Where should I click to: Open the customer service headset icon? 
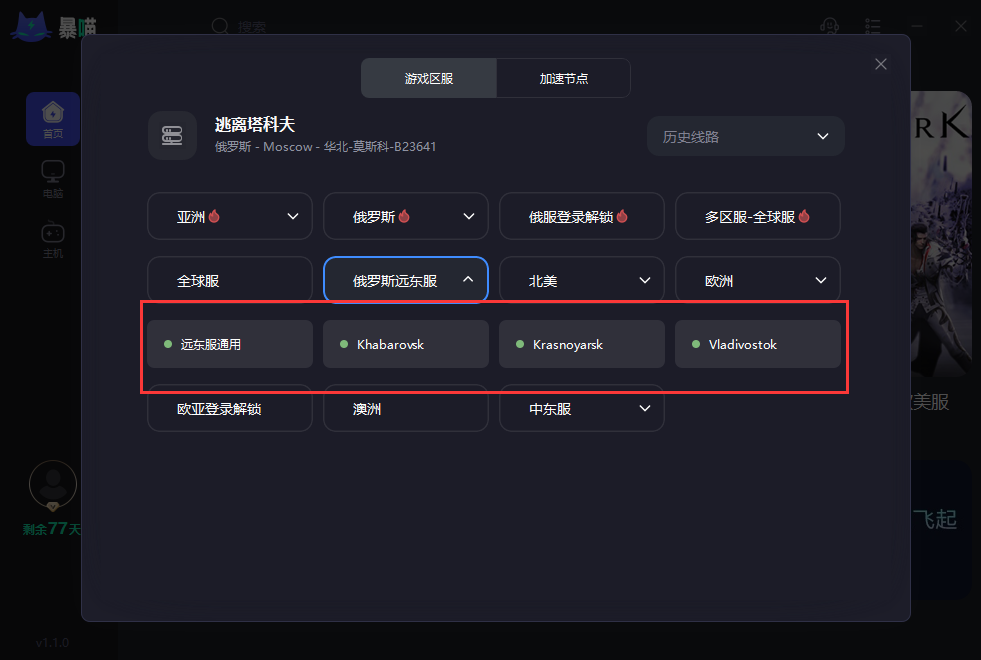[829, 26]
